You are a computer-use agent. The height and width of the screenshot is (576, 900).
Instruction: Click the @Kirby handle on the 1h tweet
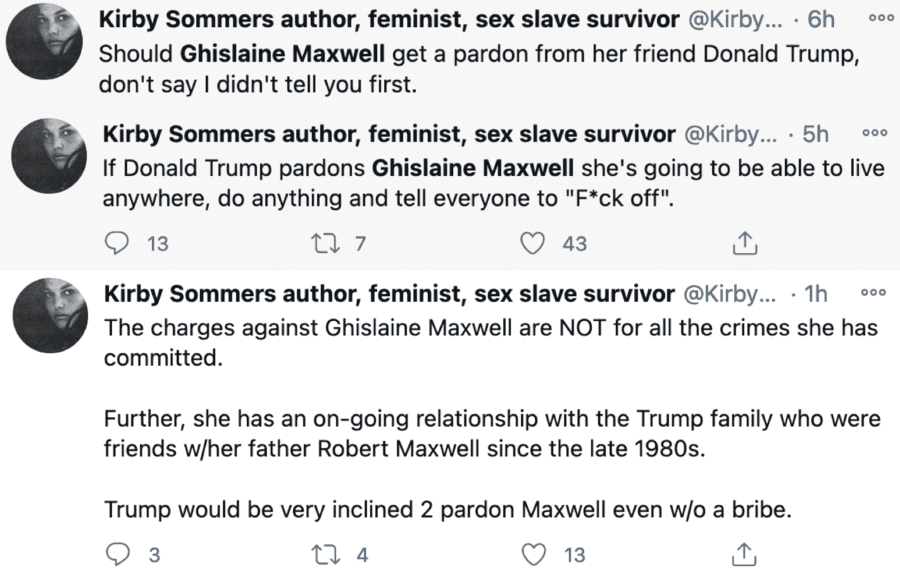coord(728,294)
